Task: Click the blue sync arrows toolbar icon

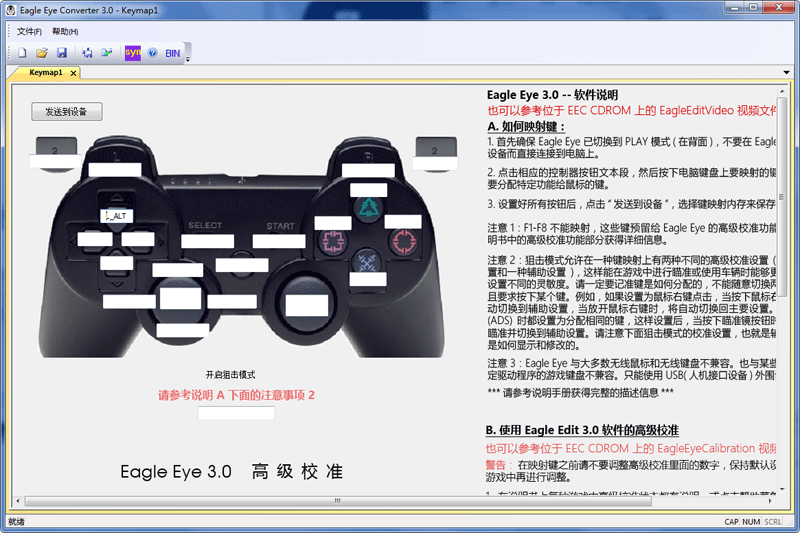Action: (x=87, y=53)
